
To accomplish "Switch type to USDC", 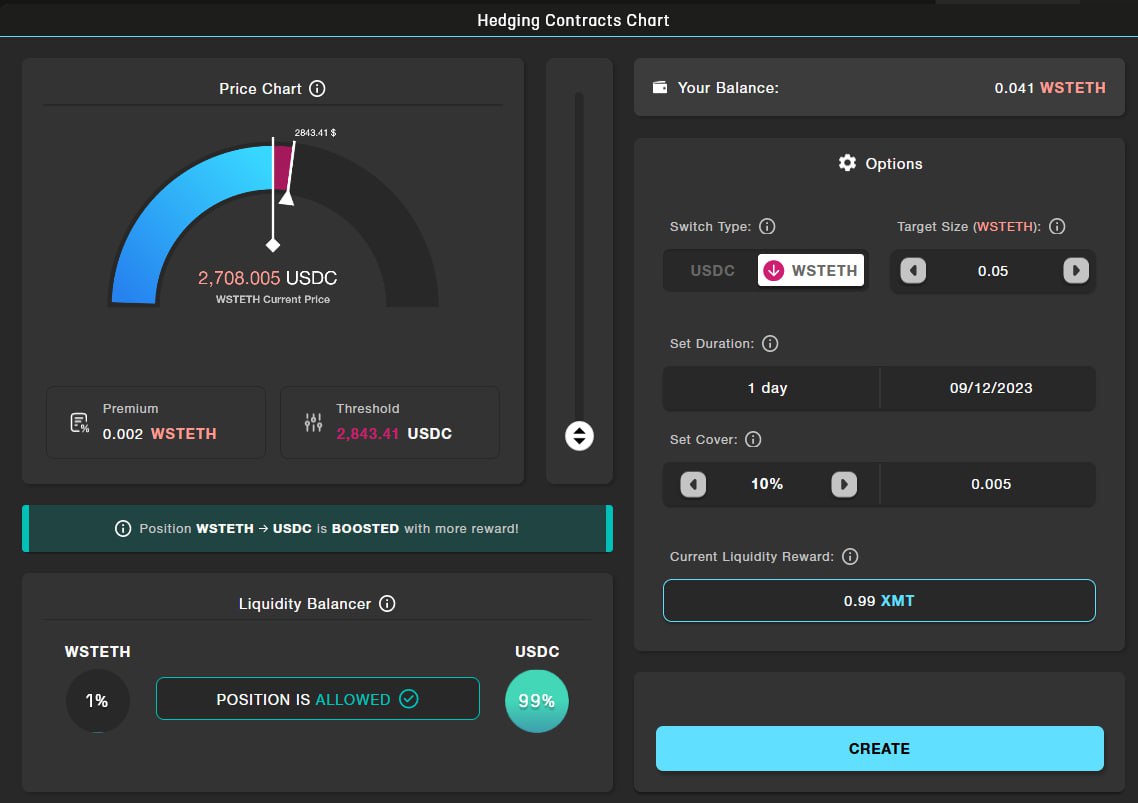I will coord(712,271).
